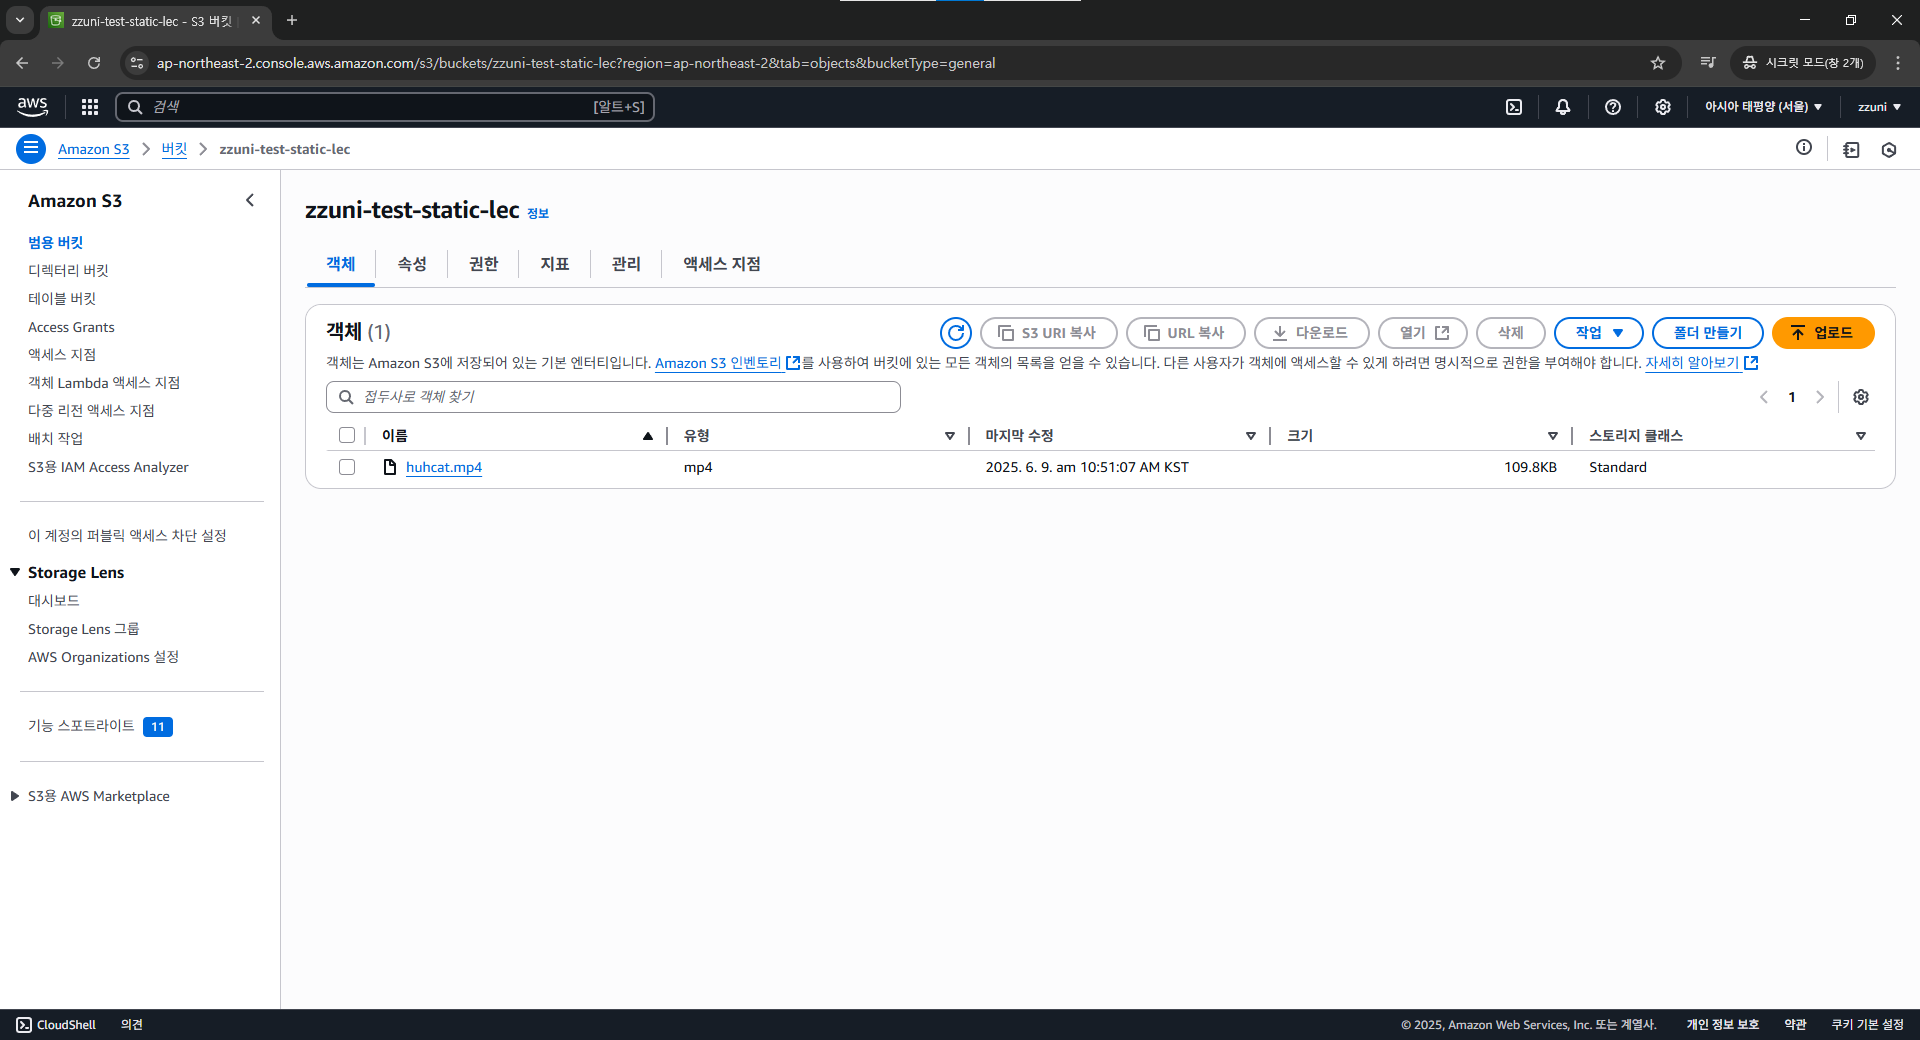
Task: Open CloudShell in the footer
Action: 56,1025
